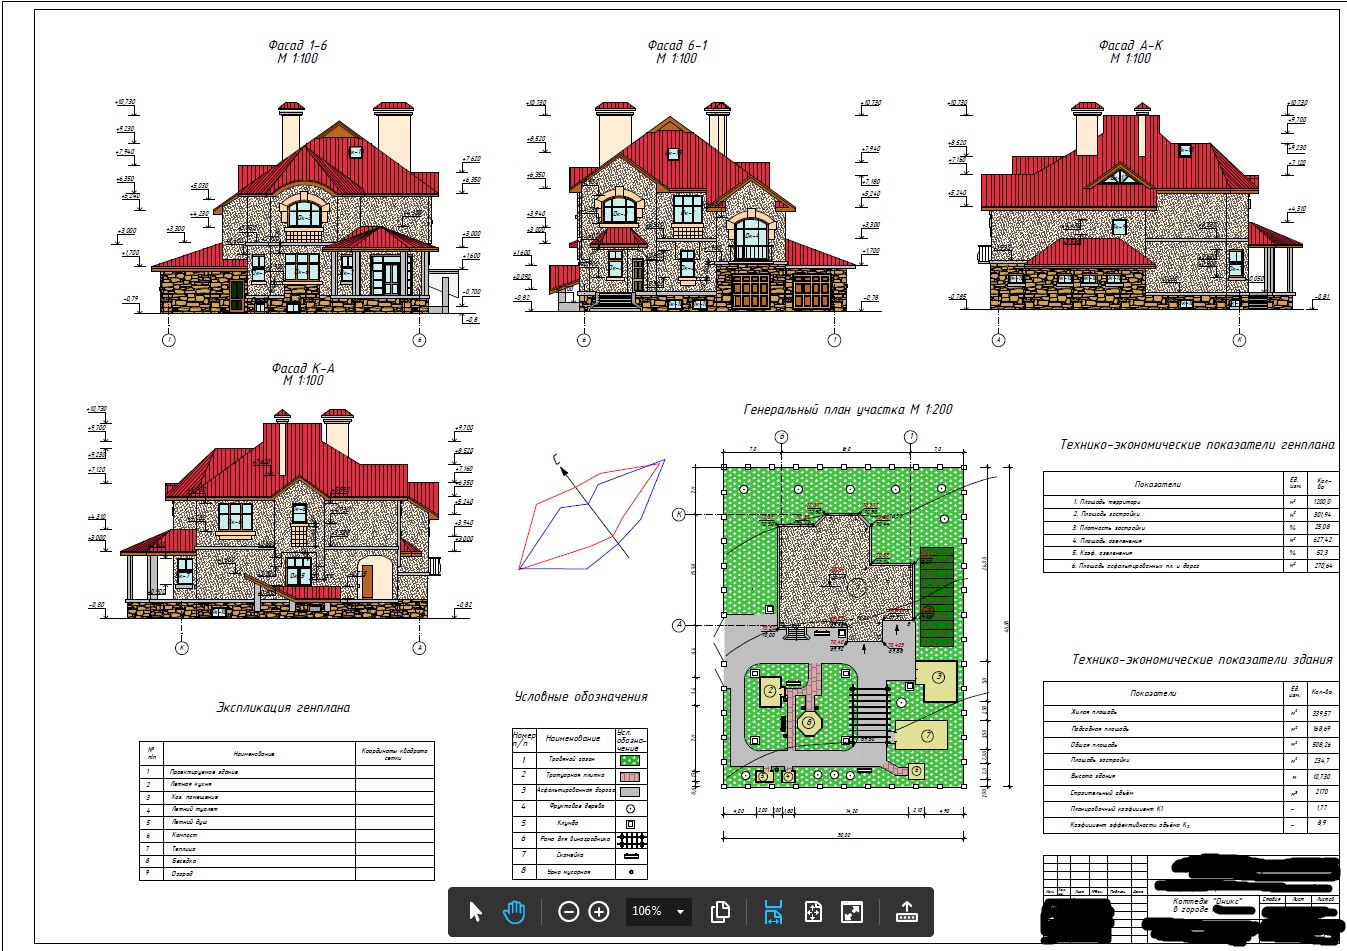Fit the whole page in view
This screenshot has width=1347, height=951.
(x=813, y=911)
